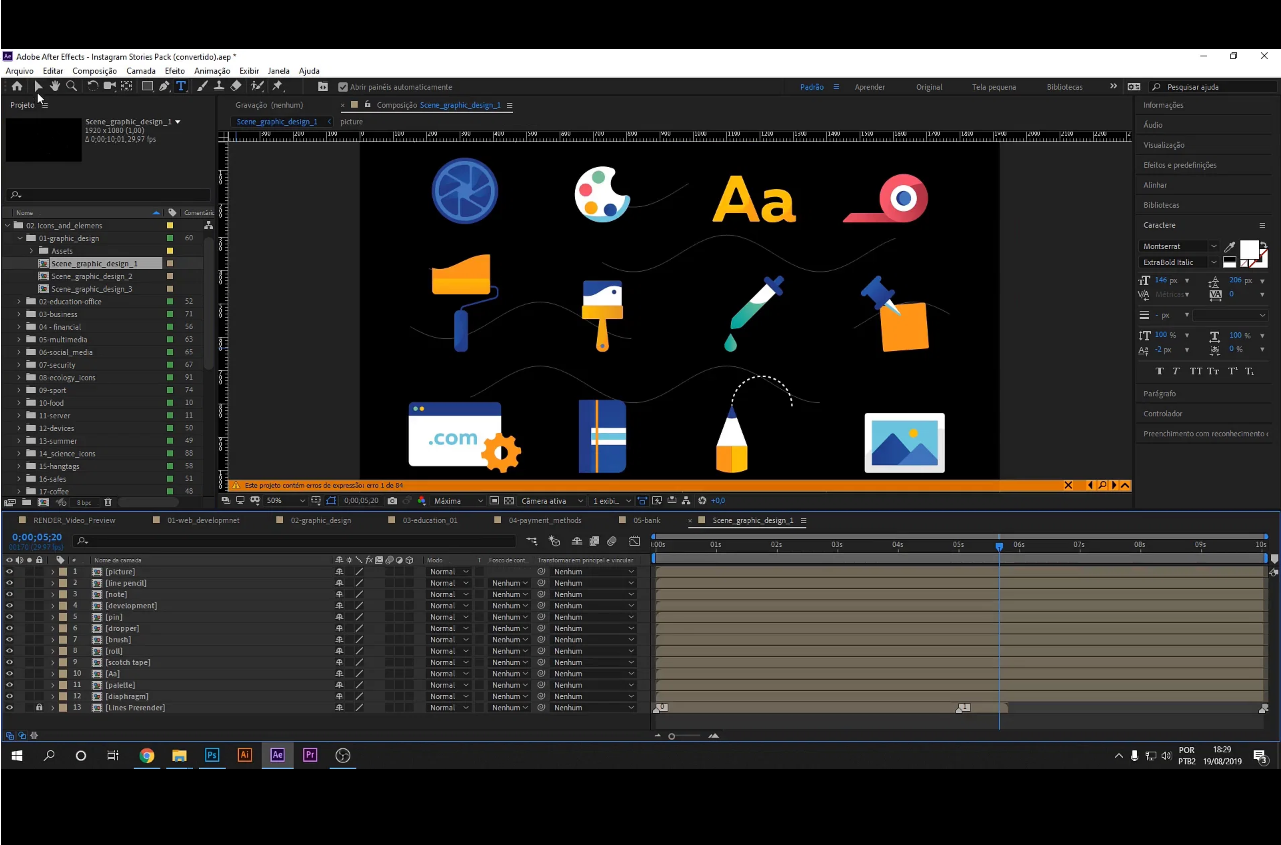Open Chrome from the Windows taskbar
Image resolution: width=1281 pixels, height=845 pixels.
tap(147, 755)
